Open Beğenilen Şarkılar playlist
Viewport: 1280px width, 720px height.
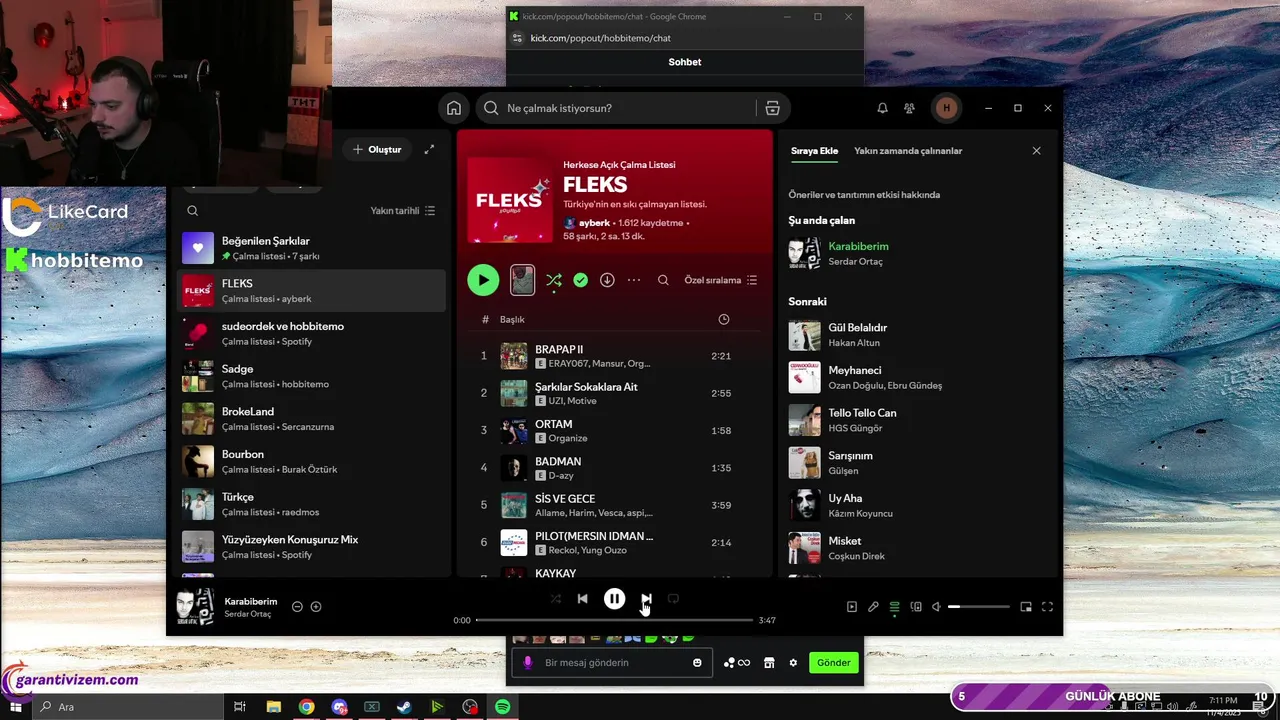[x=311, y=248]
